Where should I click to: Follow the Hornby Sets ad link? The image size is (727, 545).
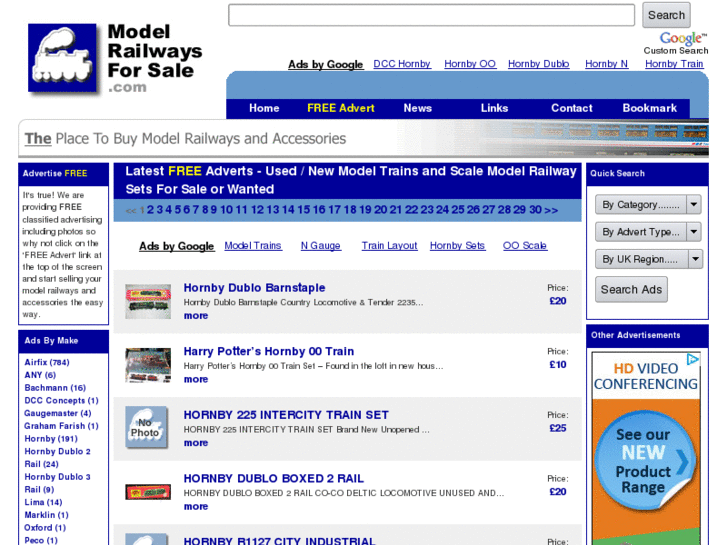(x=457, y=246)
